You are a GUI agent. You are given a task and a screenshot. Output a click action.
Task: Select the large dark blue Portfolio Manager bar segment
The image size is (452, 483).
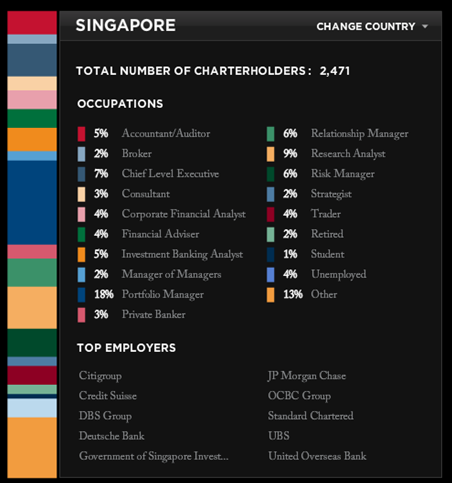click(32, 203)
